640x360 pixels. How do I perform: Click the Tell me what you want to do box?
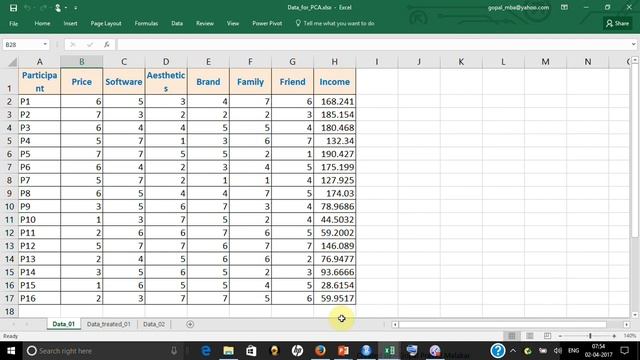pyautogui.click(x=335, y=24)
